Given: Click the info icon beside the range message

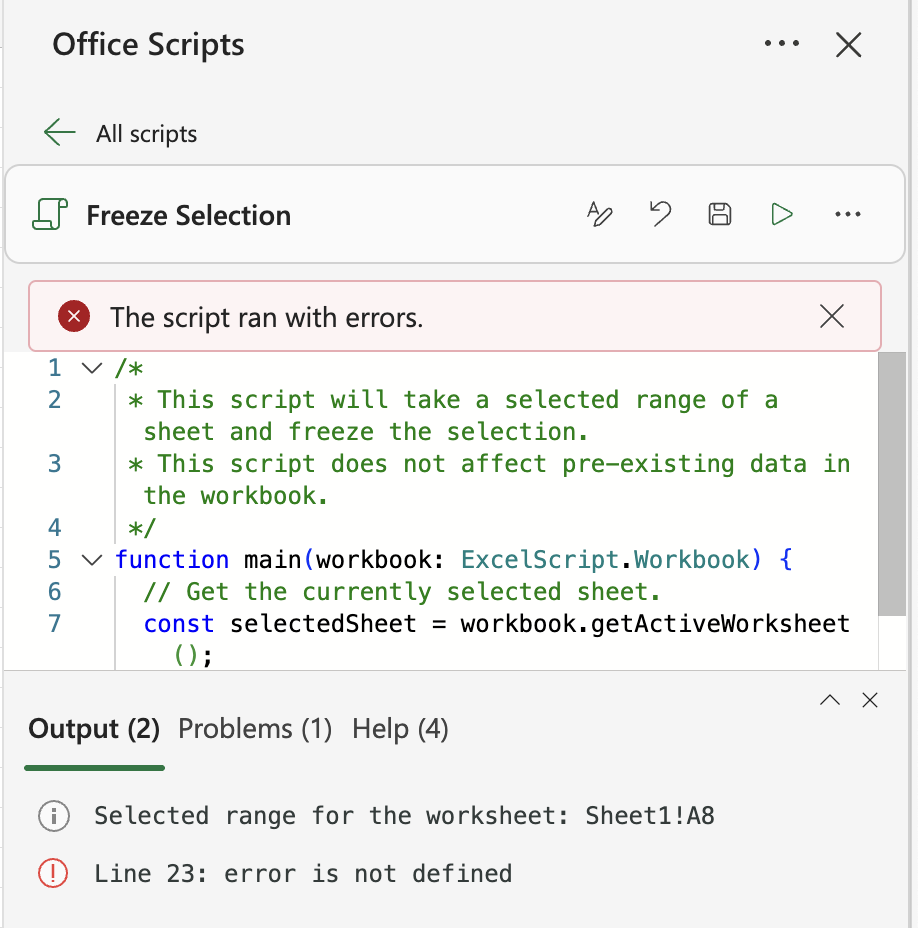Looking at the screenshot, I should click(x=53, y=816).
